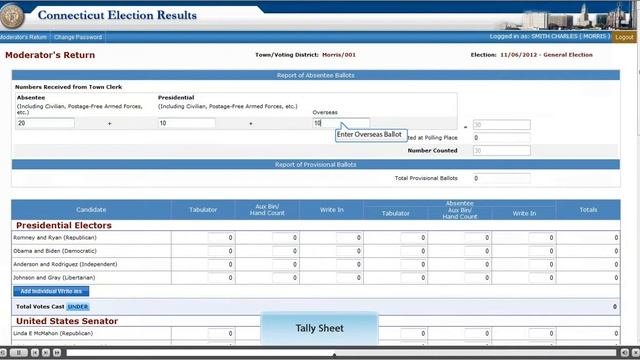The image size is (640, 360).
Task: Click the UNDER status badge
Action: click(x=78, y=307)
